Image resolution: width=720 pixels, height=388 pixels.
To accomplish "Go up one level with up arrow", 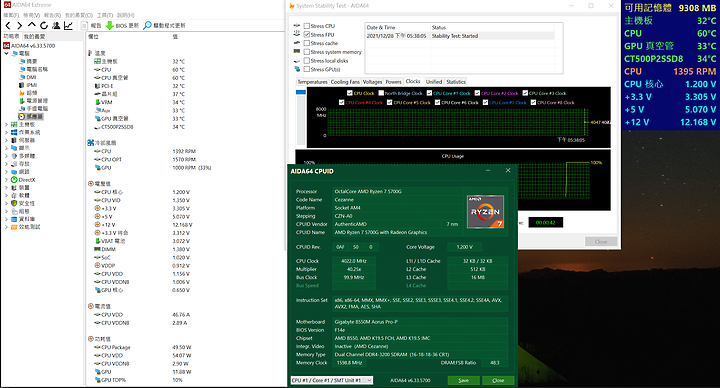I will (x=31, y=25).
